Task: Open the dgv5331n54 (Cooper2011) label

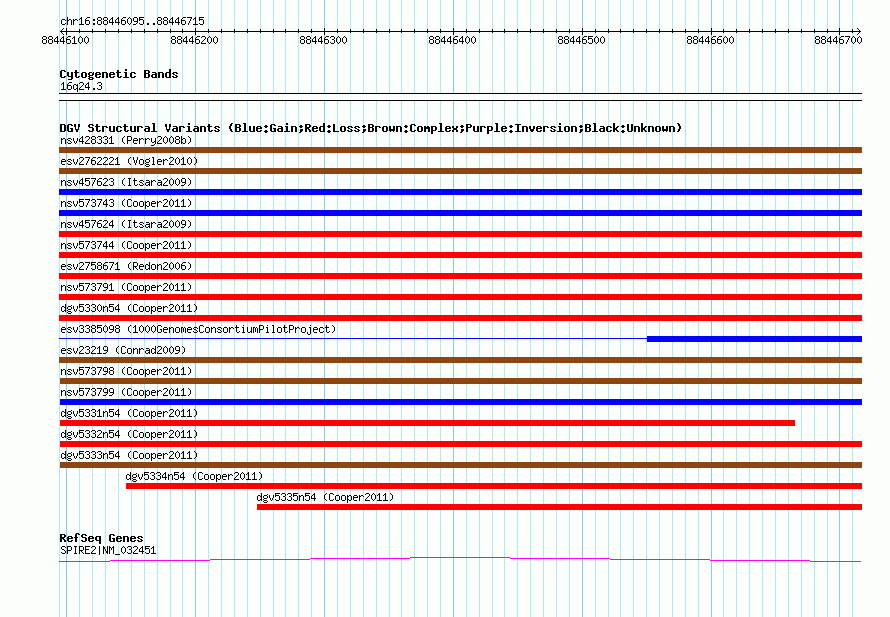Action: (x=129, y=413)
